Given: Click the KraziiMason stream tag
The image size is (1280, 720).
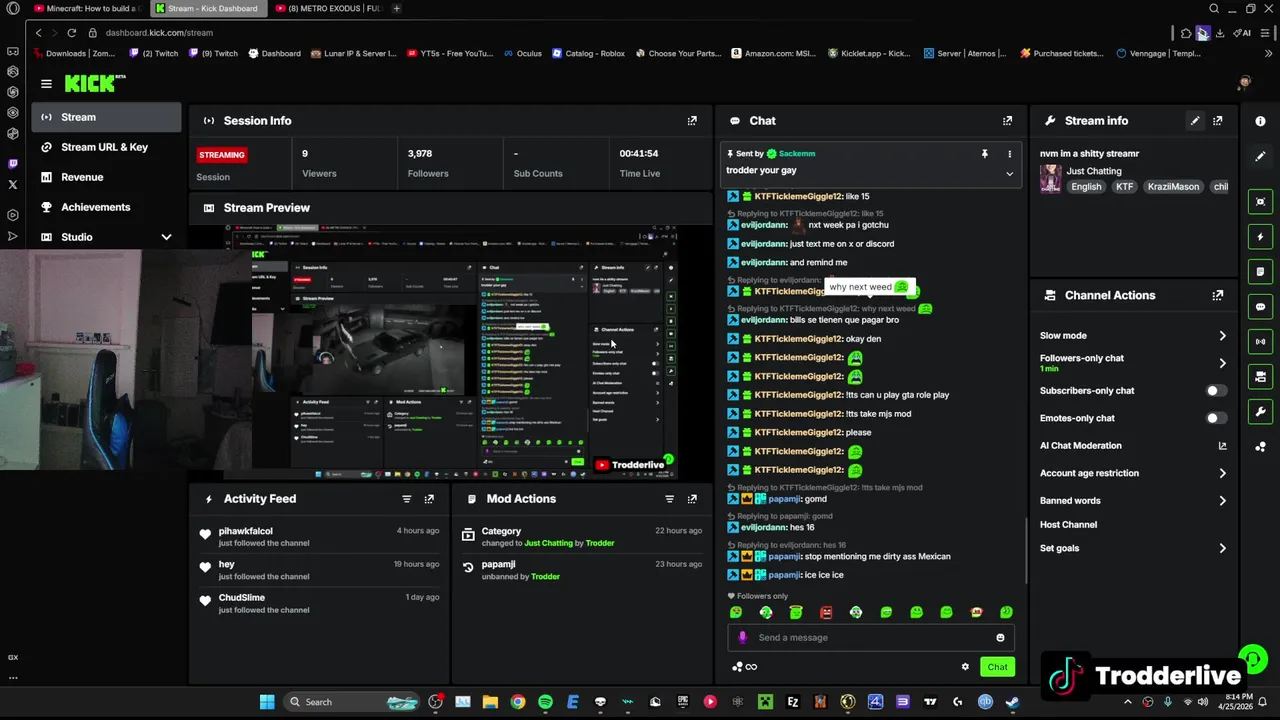Looking at the screenshot, I should pos(1172,187).
